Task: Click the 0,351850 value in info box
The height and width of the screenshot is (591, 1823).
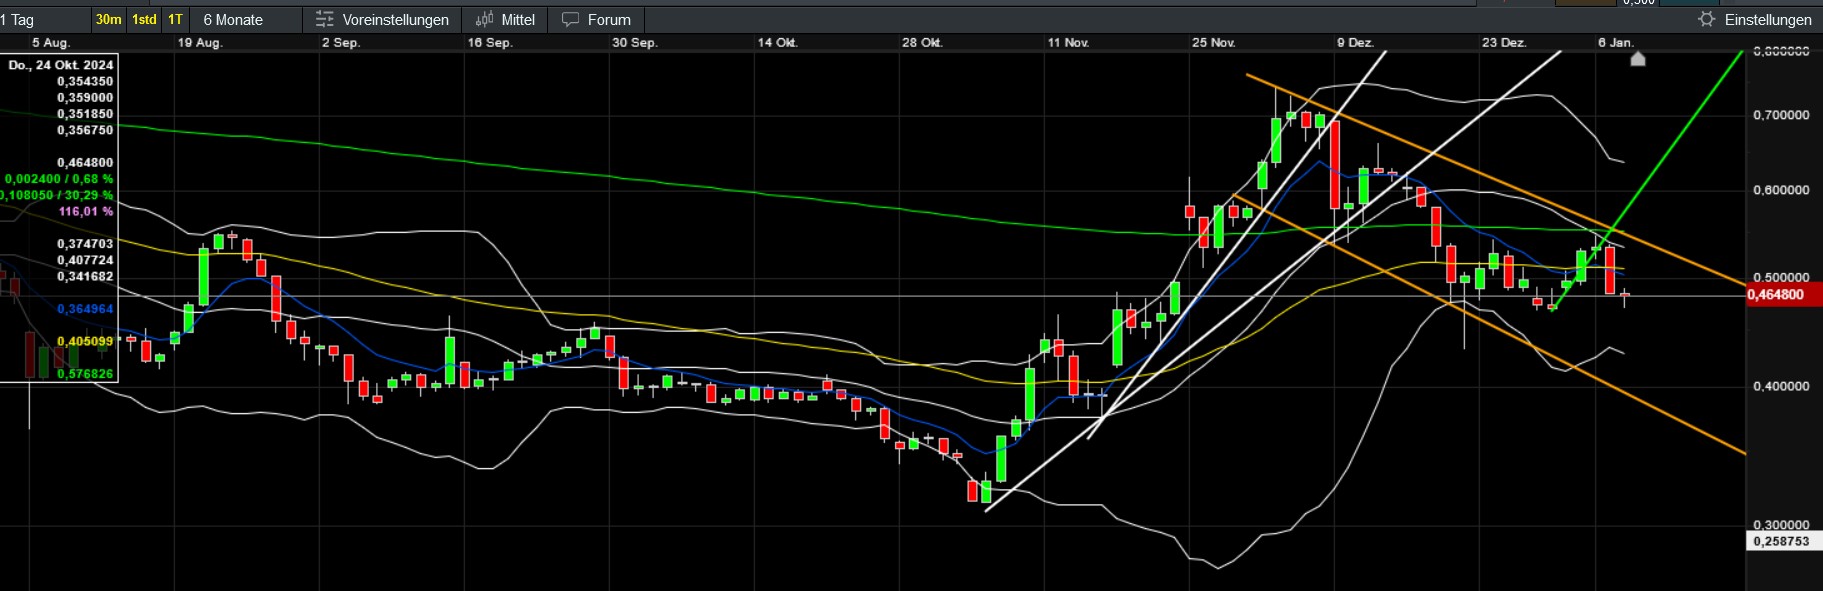Action: point(85,114)
